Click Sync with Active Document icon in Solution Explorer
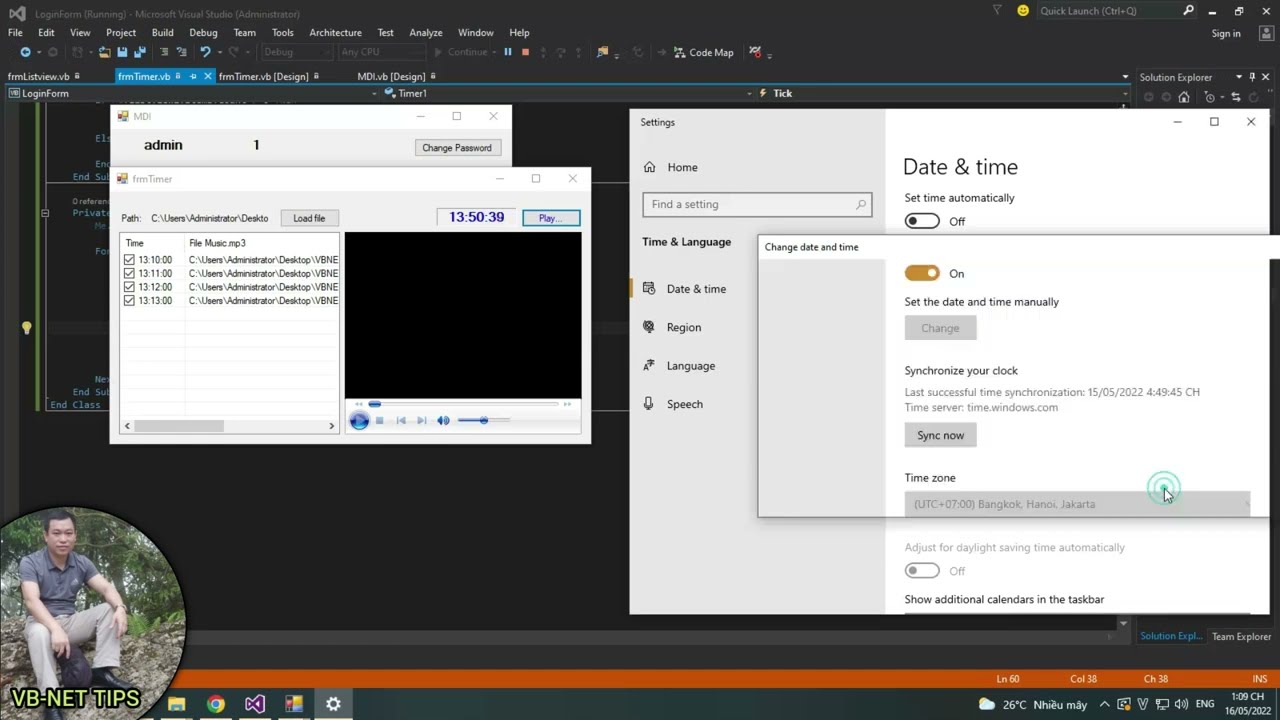The height and width of the screenshot is (720, 1280). tap(1236, 97)
